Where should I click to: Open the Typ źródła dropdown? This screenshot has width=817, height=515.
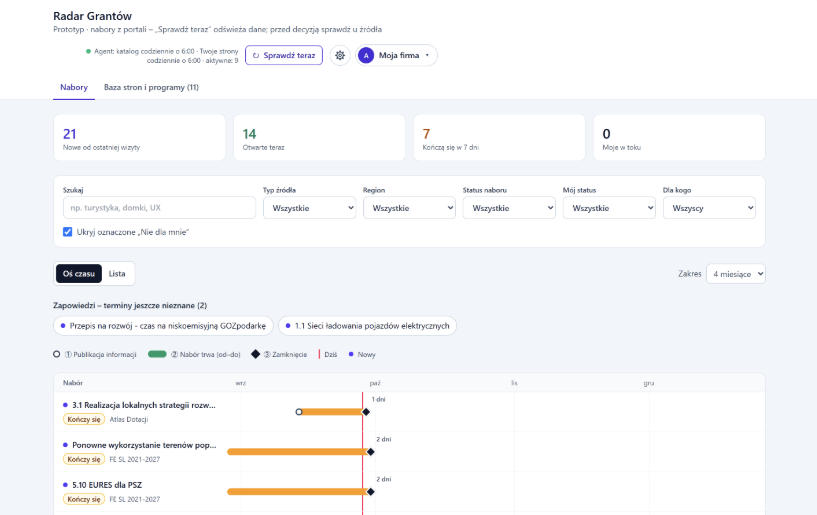(x=310, y=208)
